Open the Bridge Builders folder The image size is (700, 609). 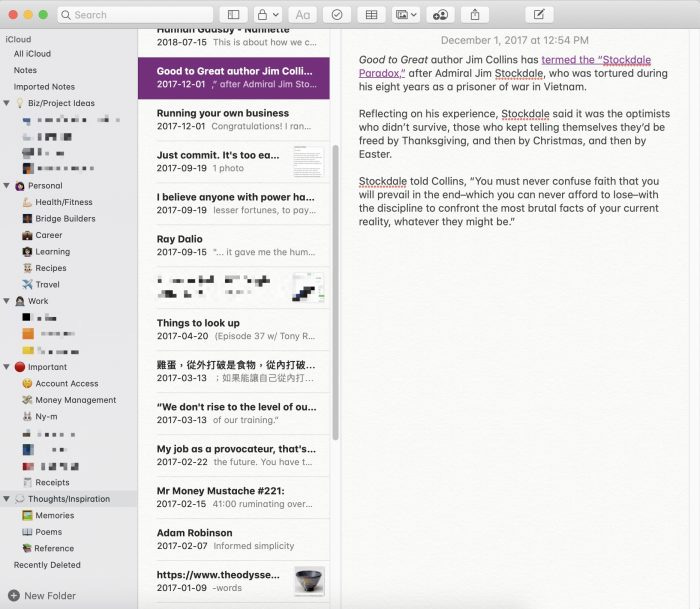click(65, 218)
